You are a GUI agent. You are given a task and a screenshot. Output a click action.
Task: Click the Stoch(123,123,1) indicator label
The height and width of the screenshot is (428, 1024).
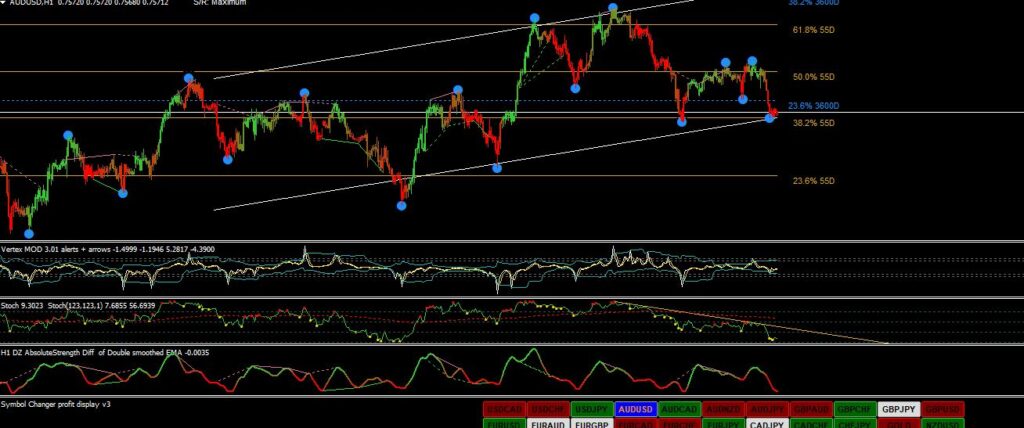(74, 305)
